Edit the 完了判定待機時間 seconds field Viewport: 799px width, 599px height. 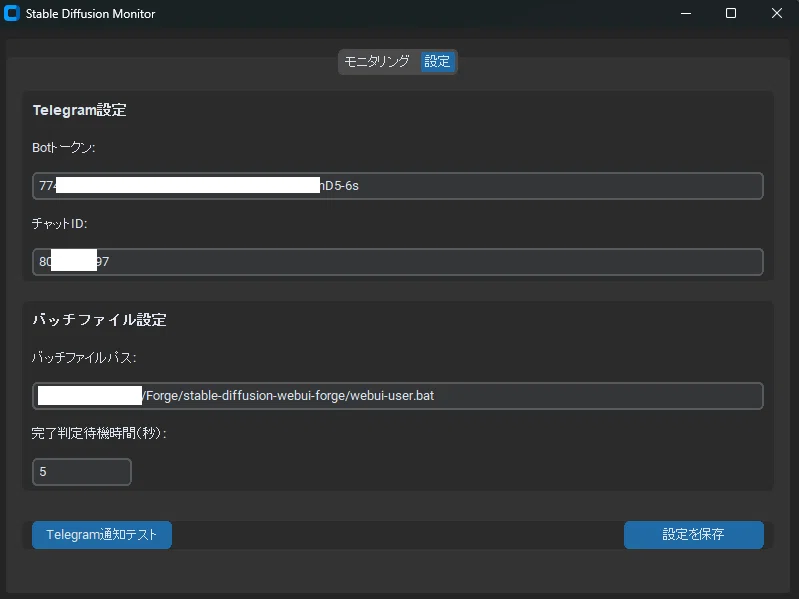pos(82,472)
